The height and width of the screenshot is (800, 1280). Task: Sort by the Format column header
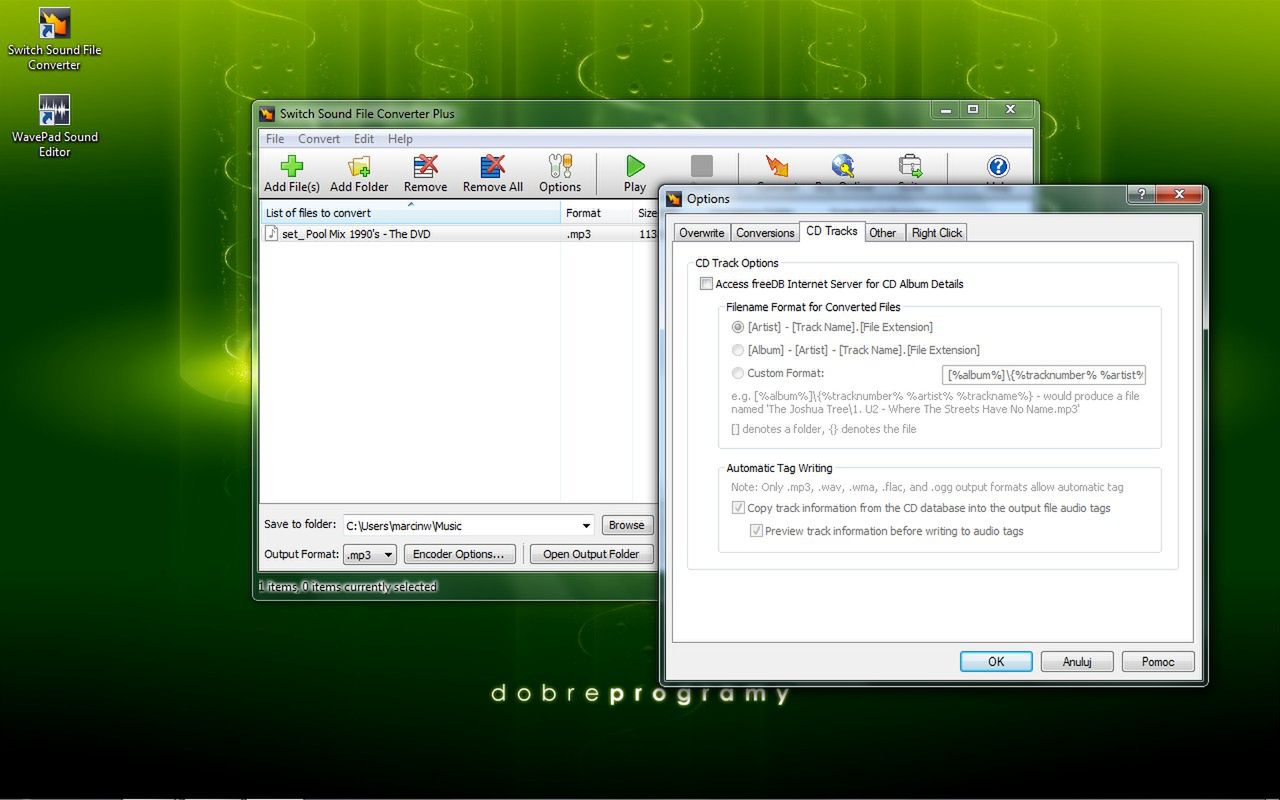pos(596,213)
